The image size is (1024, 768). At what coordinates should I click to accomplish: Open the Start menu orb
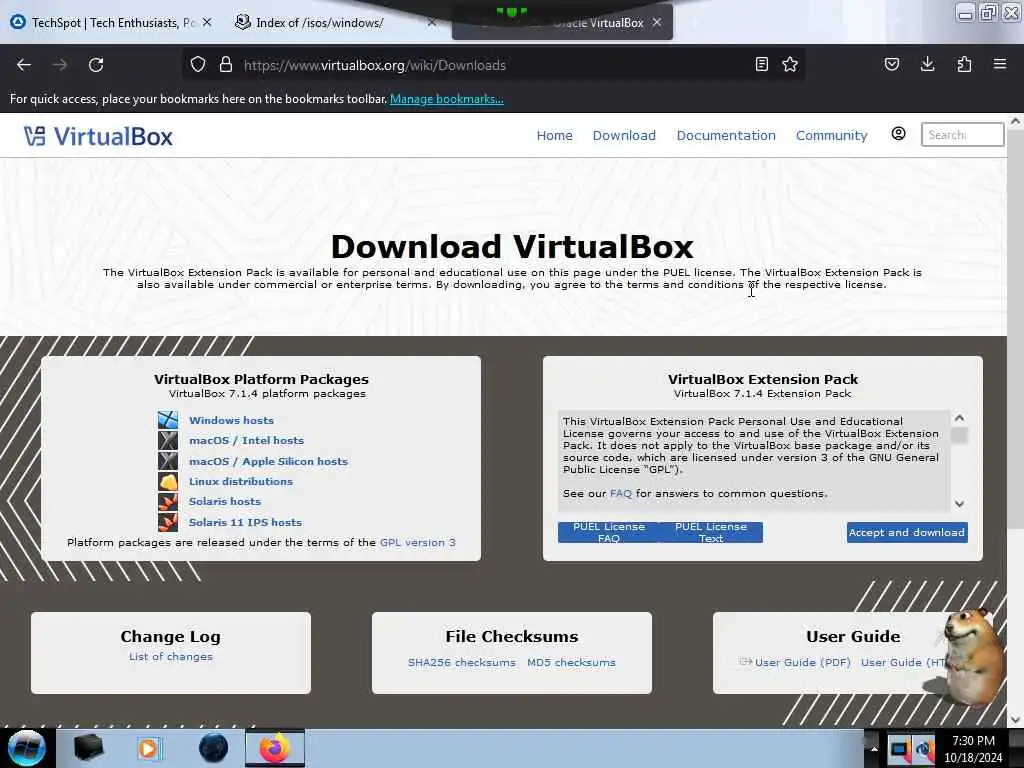coord(26,748)
